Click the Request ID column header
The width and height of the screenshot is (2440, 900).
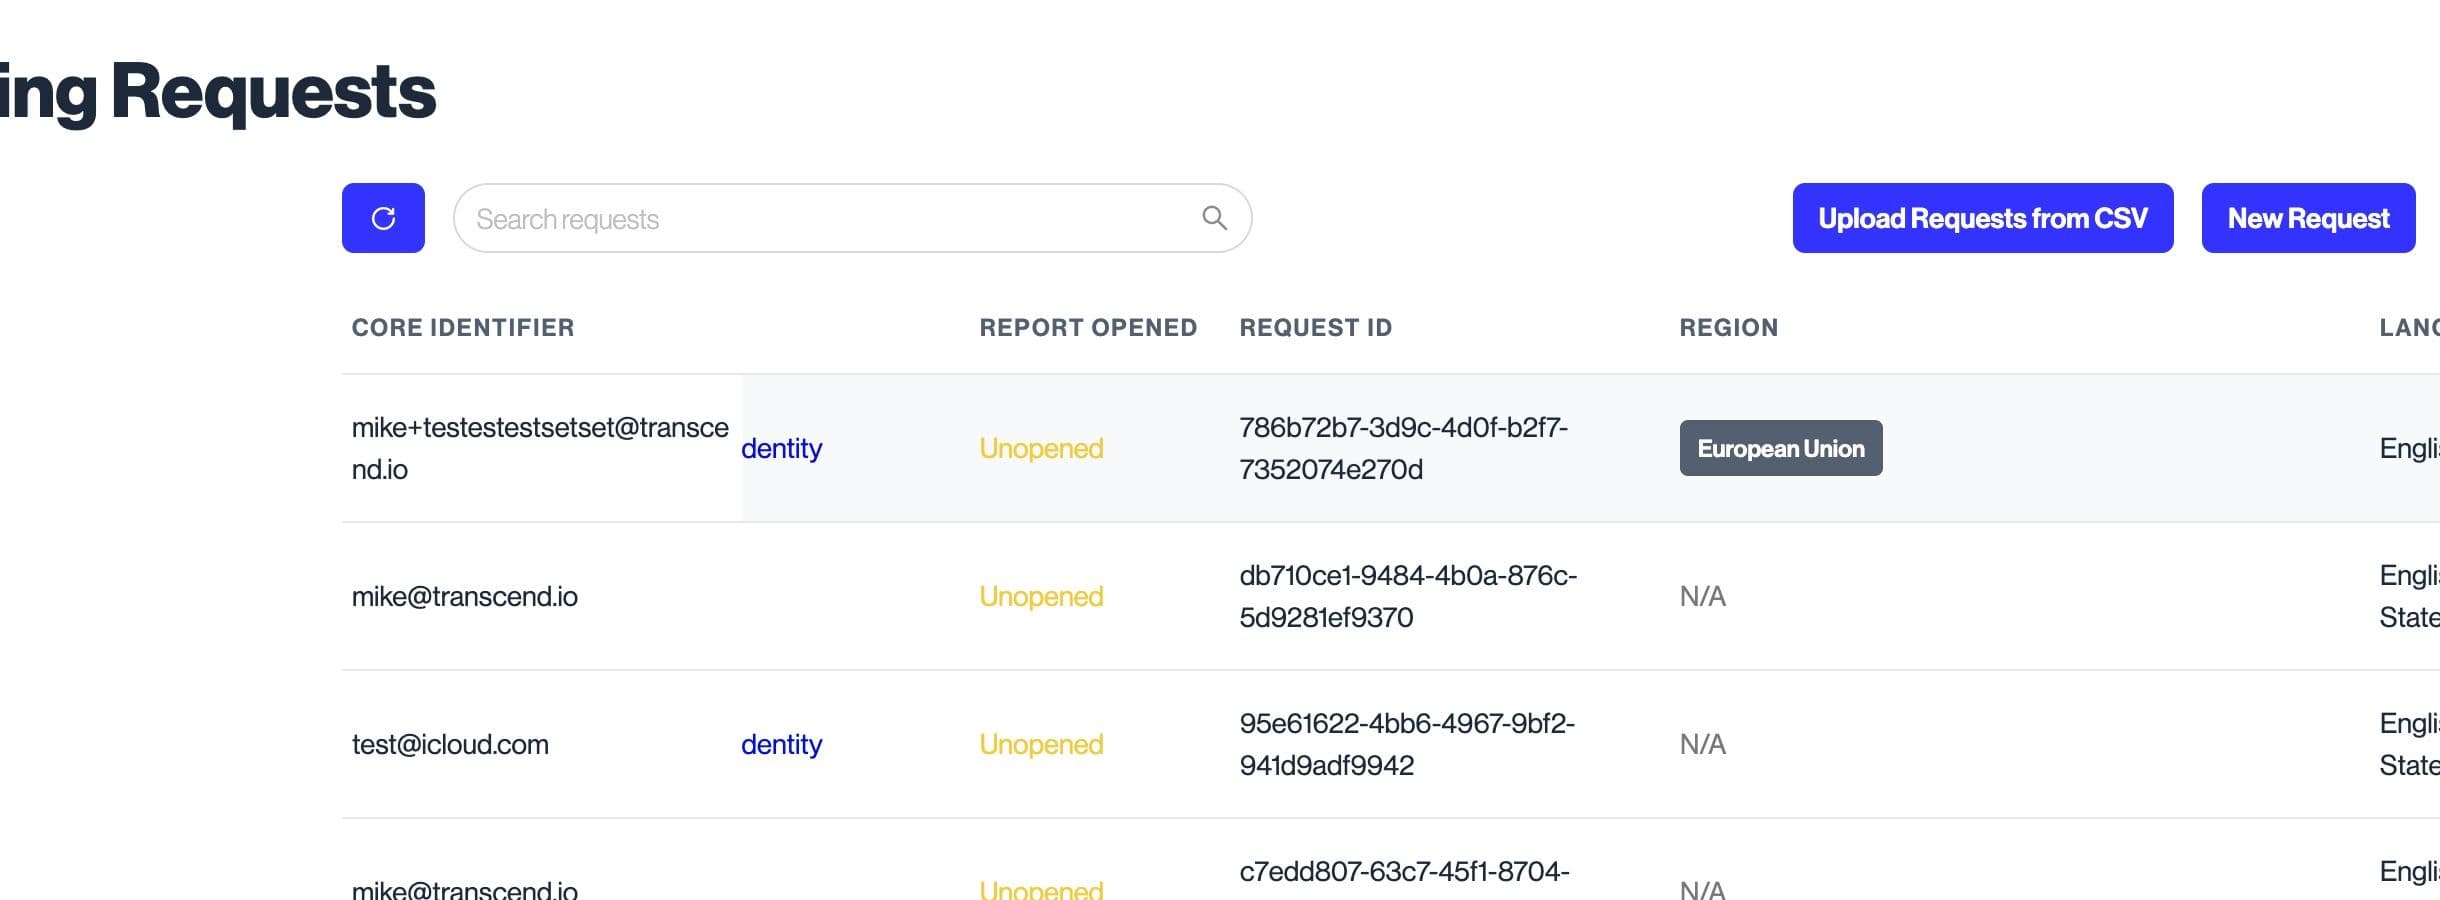(1315, 328)
